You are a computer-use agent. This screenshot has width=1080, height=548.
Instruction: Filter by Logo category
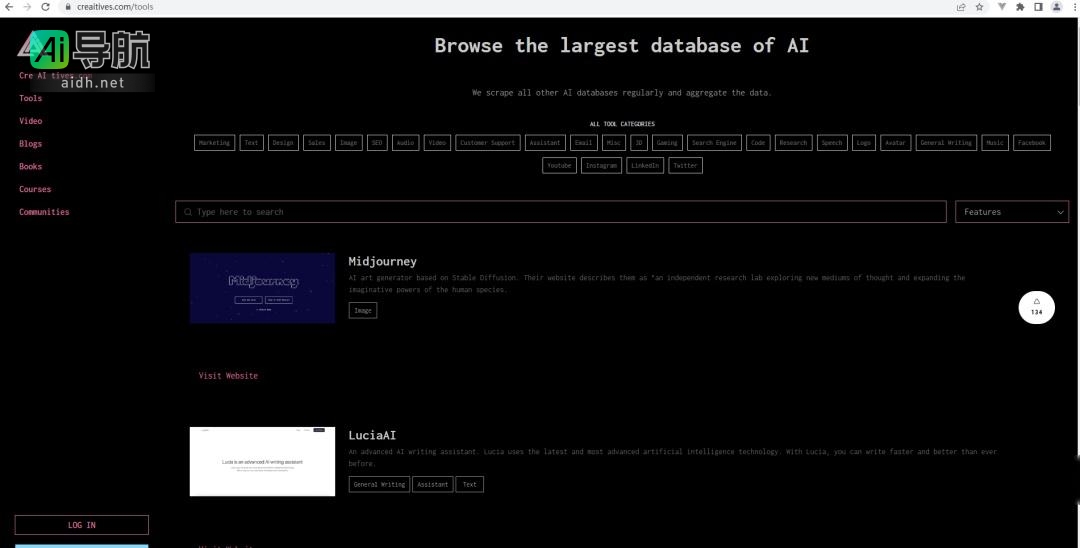[864, 143]
